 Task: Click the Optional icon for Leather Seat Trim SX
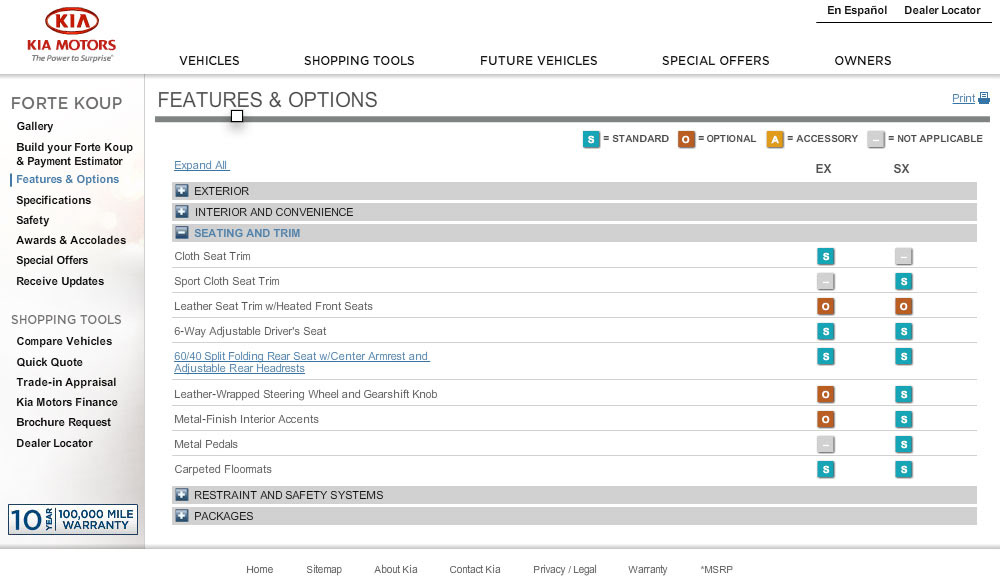click(x=903, y=307)
